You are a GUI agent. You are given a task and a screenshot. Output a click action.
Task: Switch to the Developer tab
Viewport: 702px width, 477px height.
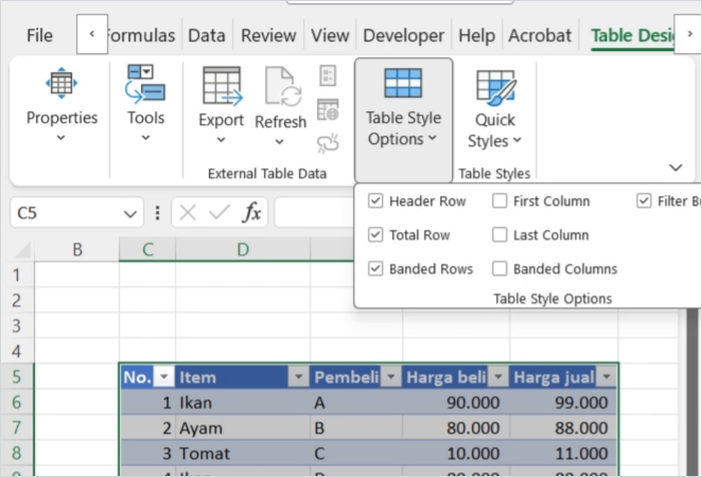tap(403, 35)
